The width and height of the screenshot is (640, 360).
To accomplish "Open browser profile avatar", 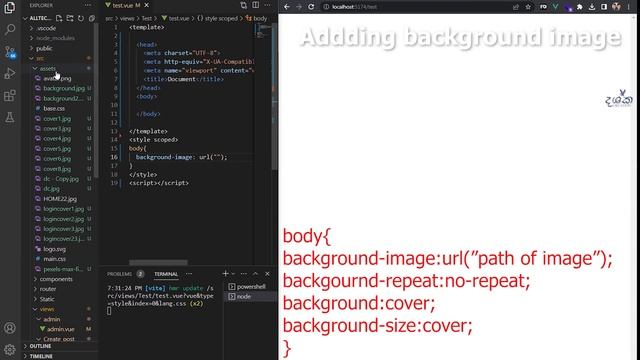I will click(x=616, y=7).
